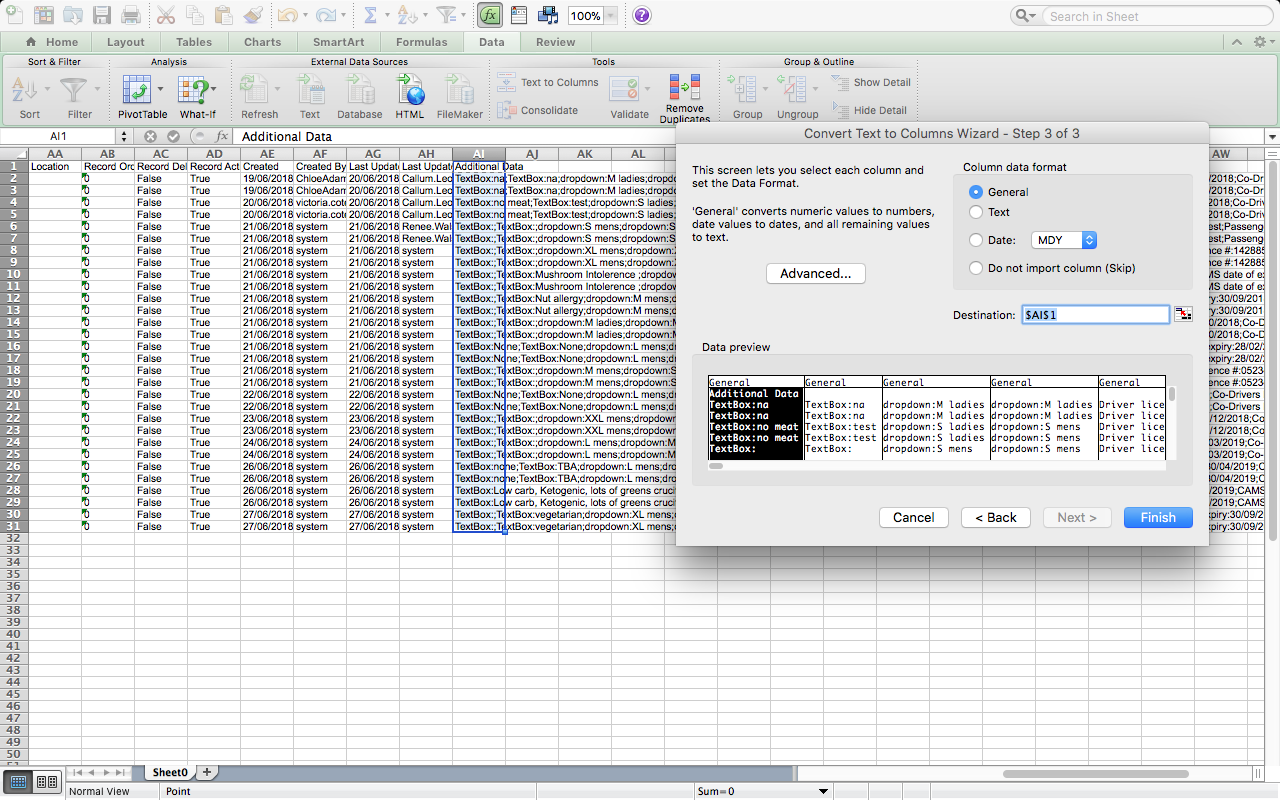Click the horizontal scrollbar under the sheet
1280x800 pixels.
click(x=1100, y=773)
